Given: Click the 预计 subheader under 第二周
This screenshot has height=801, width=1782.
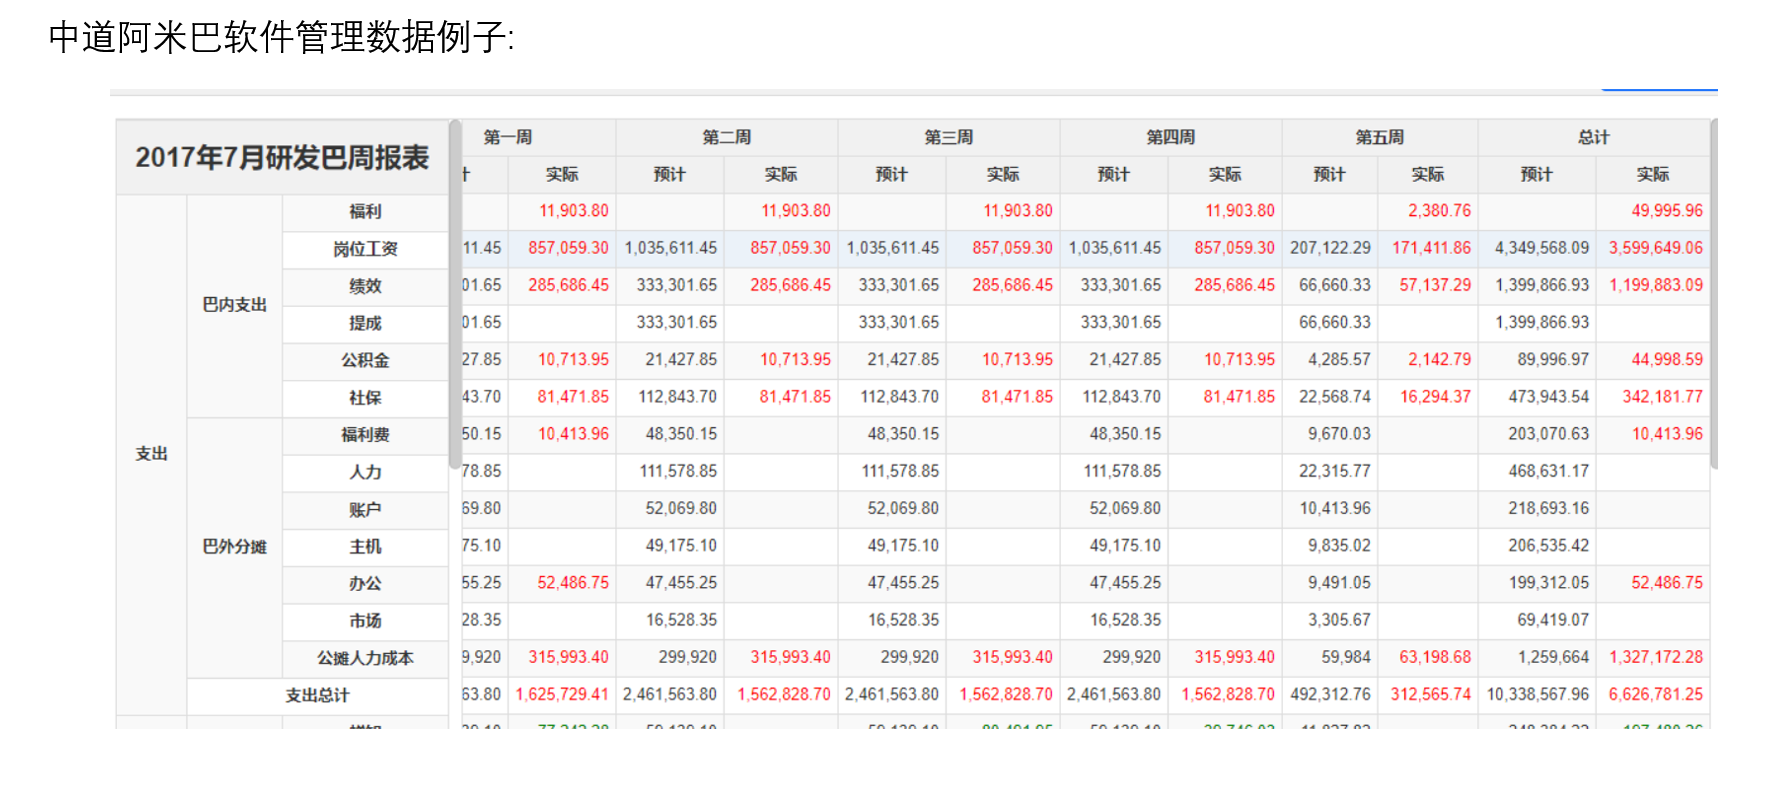Looking at the screenshot, I should click(x=670, y=174).
